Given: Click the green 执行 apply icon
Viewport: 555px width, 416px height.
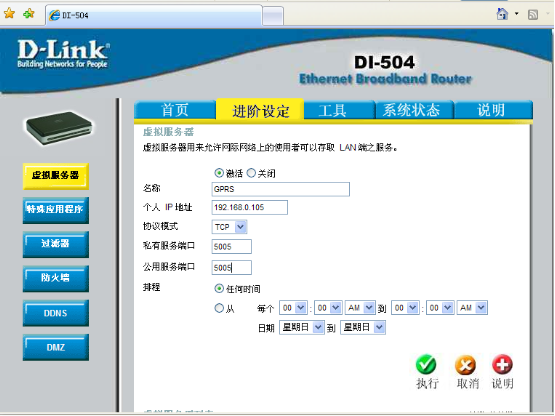Looking at the screenshot, I should point(426,365).
